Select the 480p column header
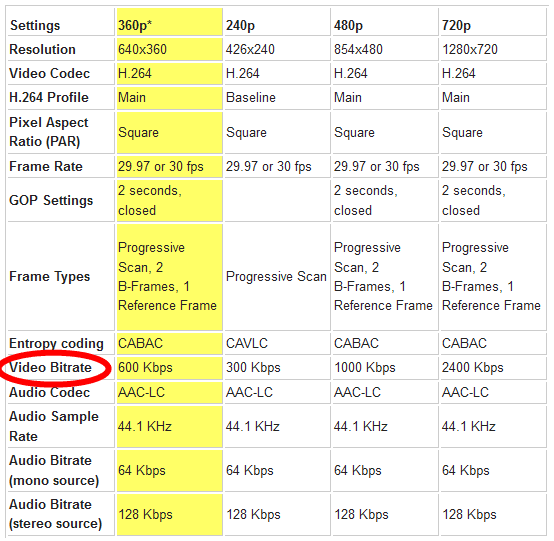 [385, 22]
